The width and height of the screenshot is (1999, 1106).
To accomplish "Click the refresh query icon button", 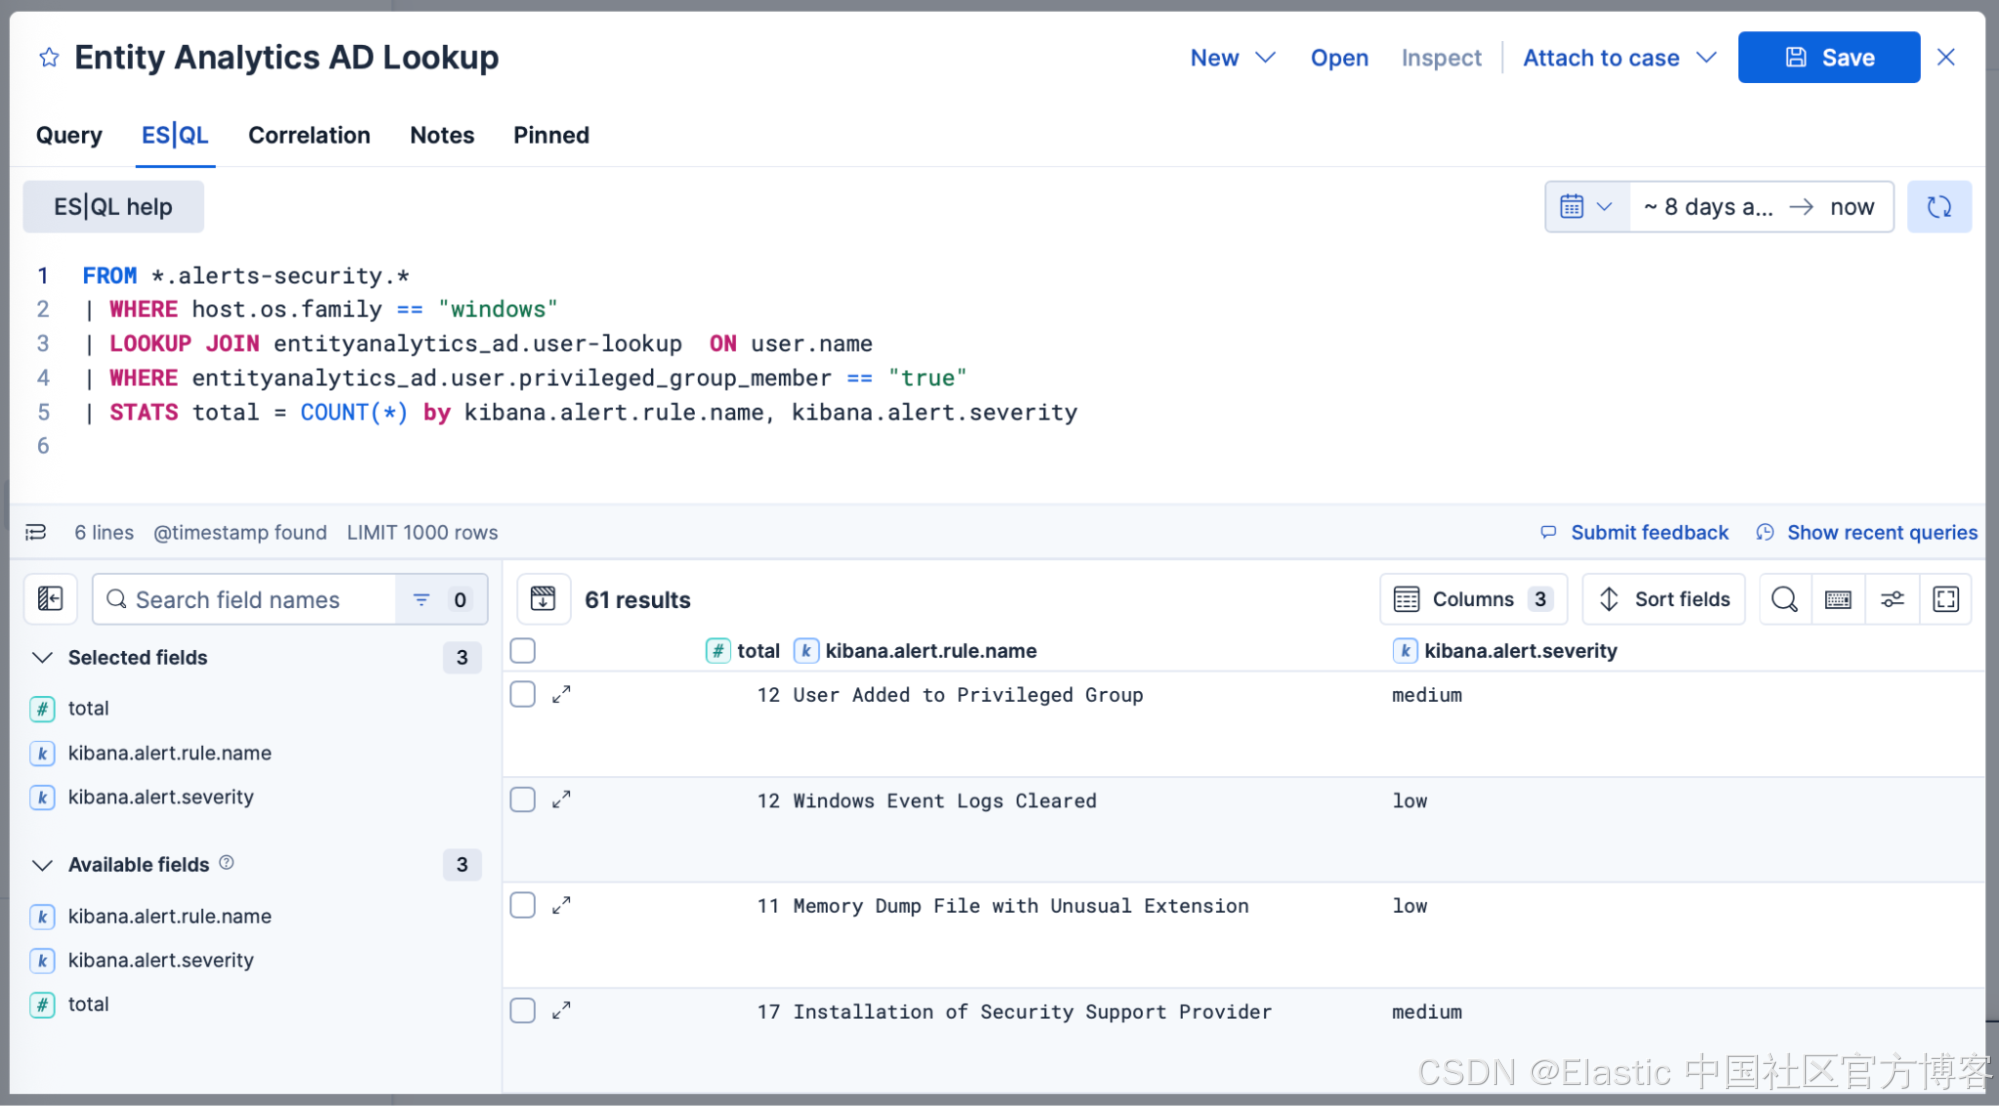I will pos(1938,207).
